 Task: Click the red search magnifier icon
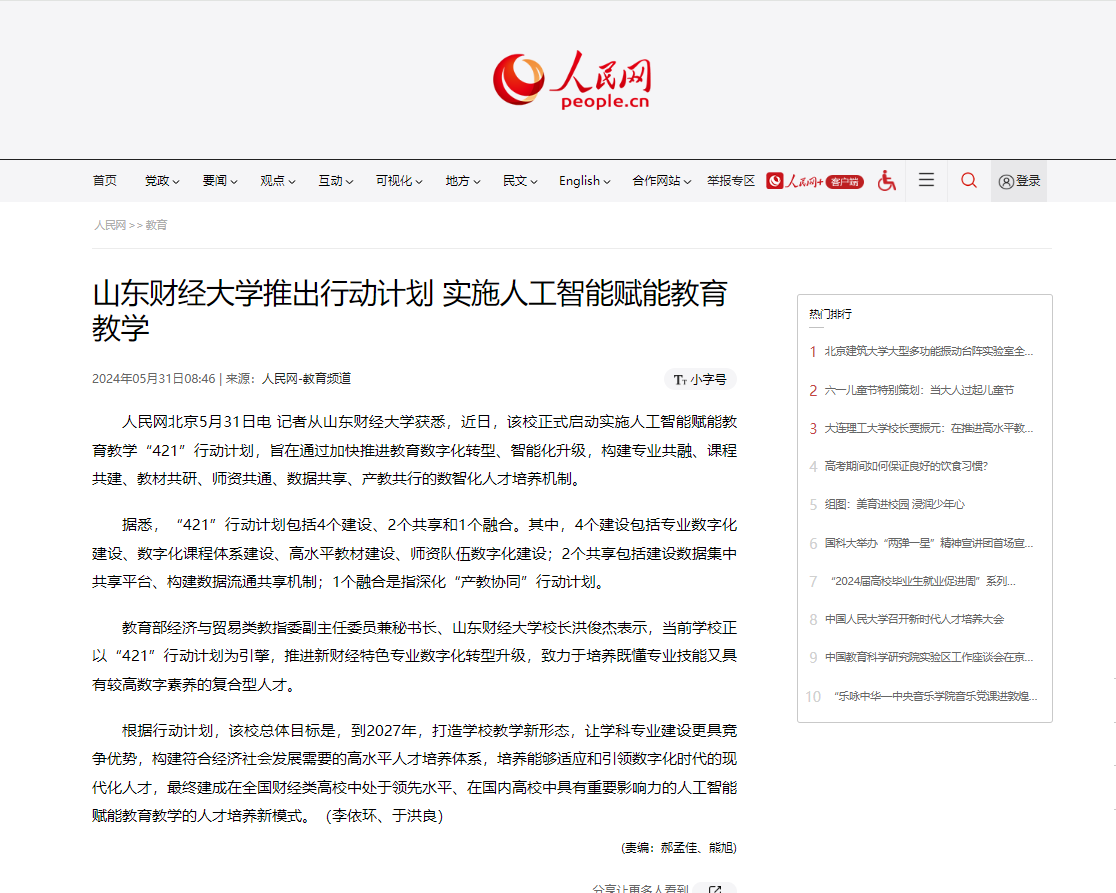click(969, 180)
